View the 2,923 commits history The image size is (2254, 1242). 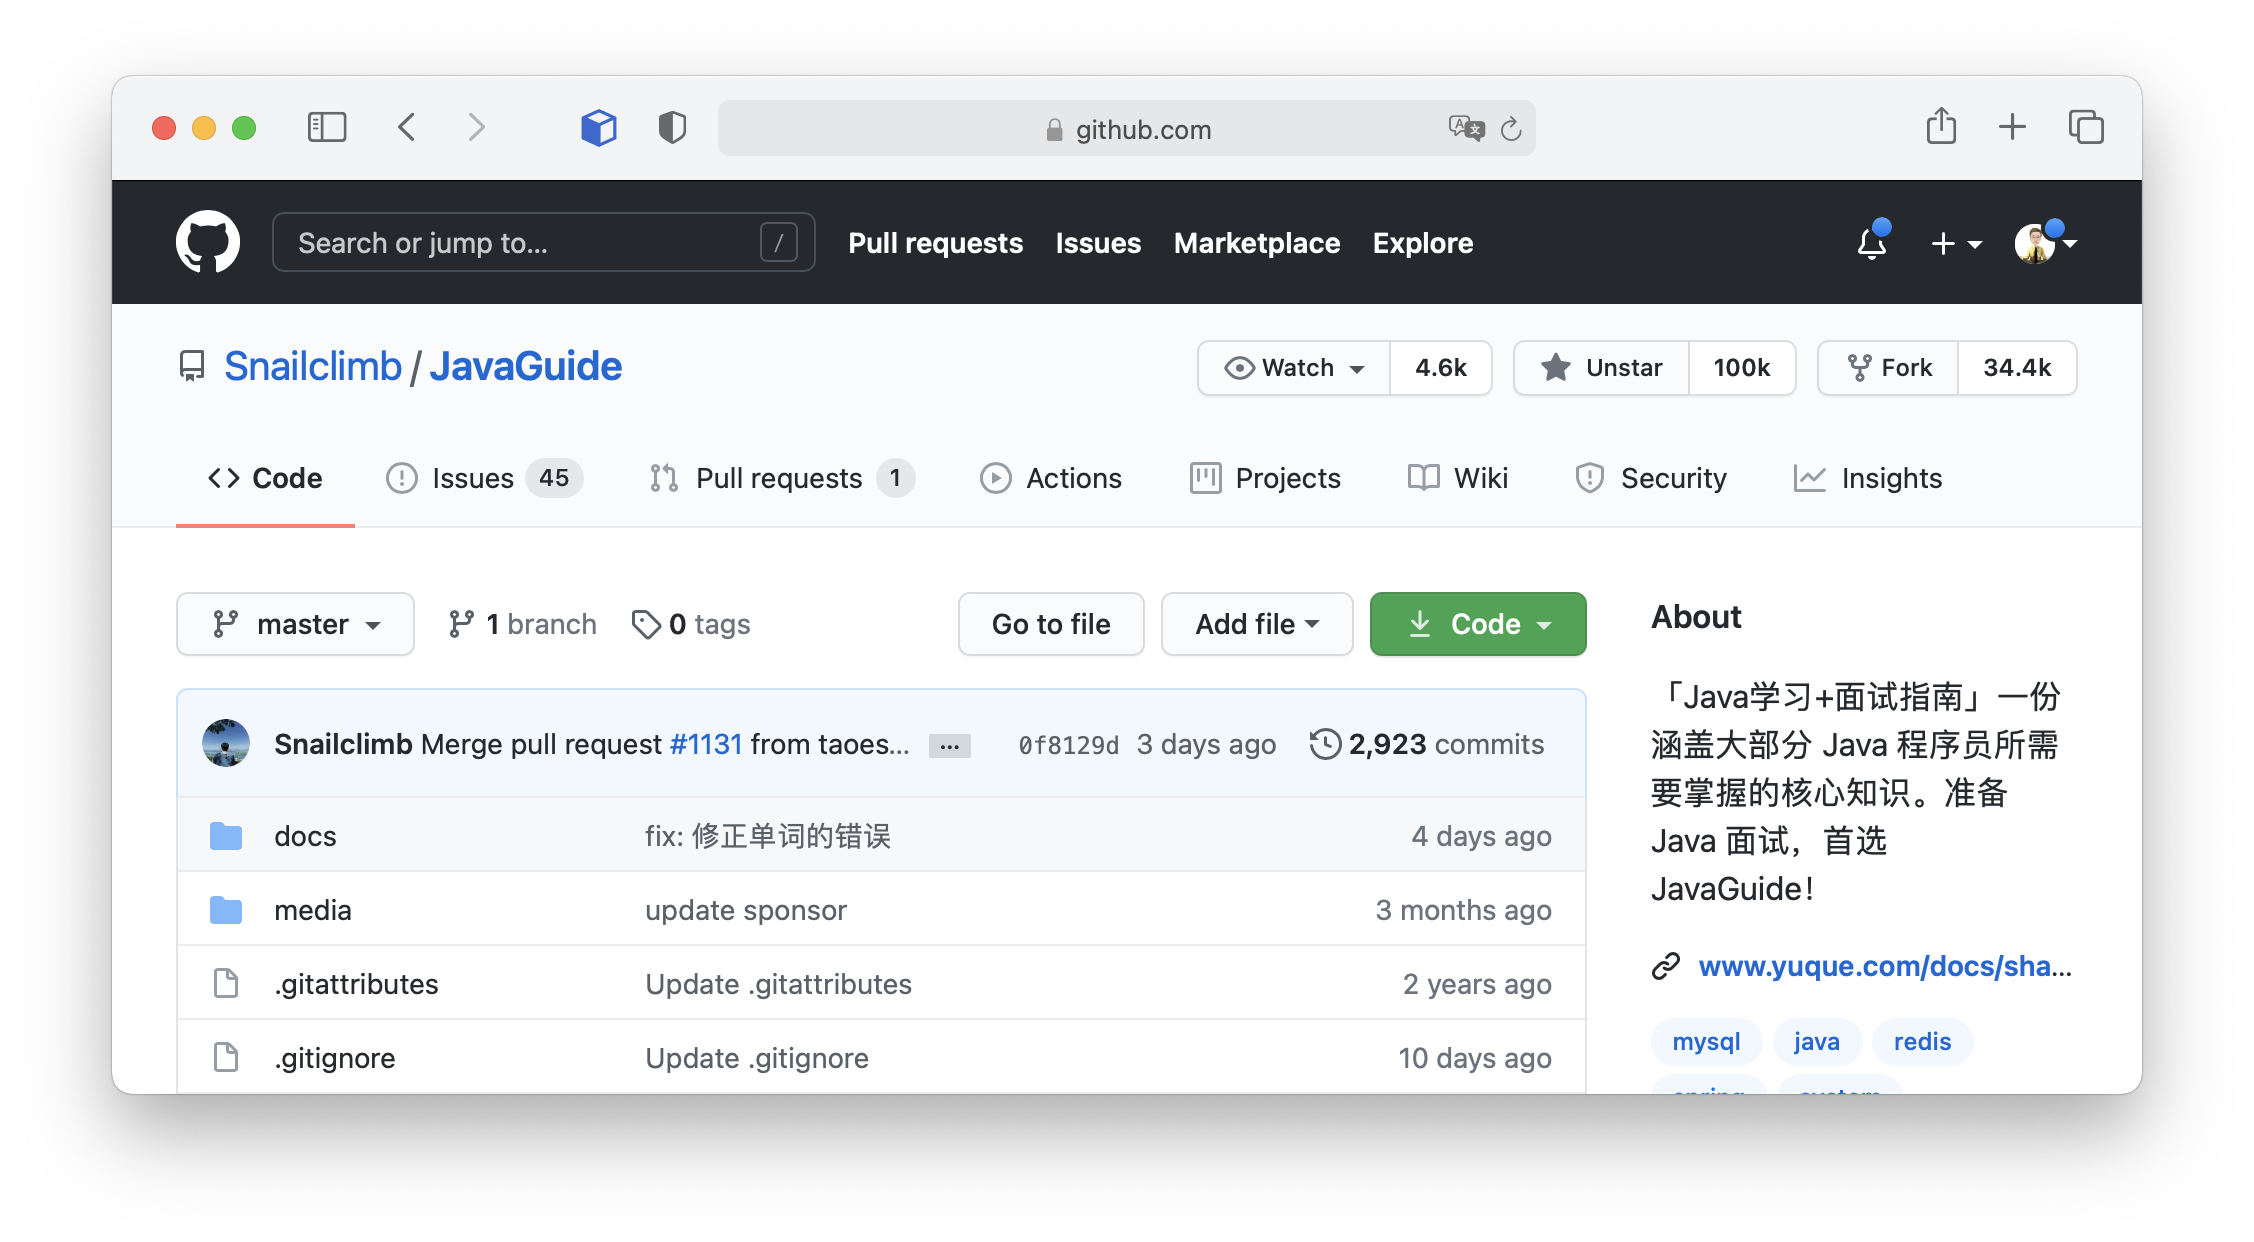1427,744
